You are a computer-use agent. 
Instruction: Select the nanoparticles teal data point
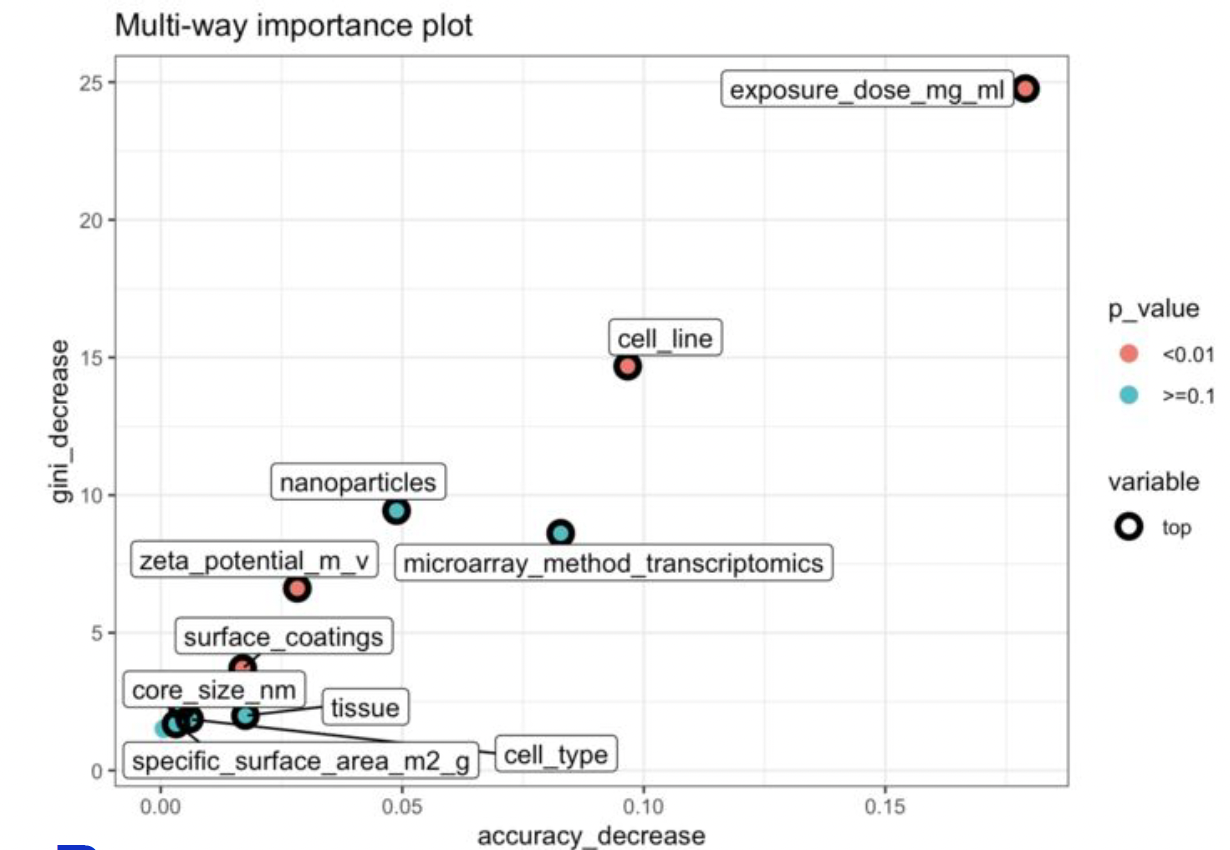pos(397,511)
